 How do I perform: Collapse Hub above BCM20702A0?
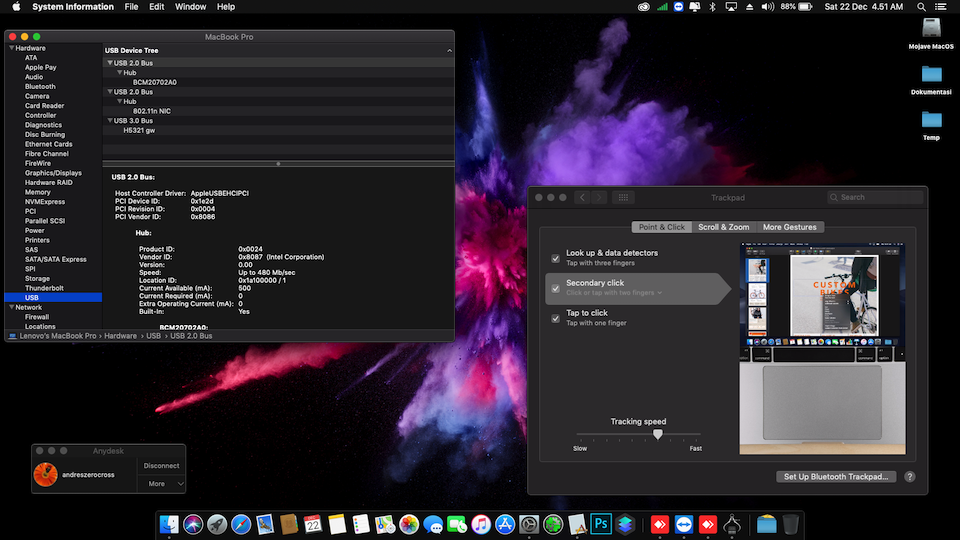coord(119,73)
